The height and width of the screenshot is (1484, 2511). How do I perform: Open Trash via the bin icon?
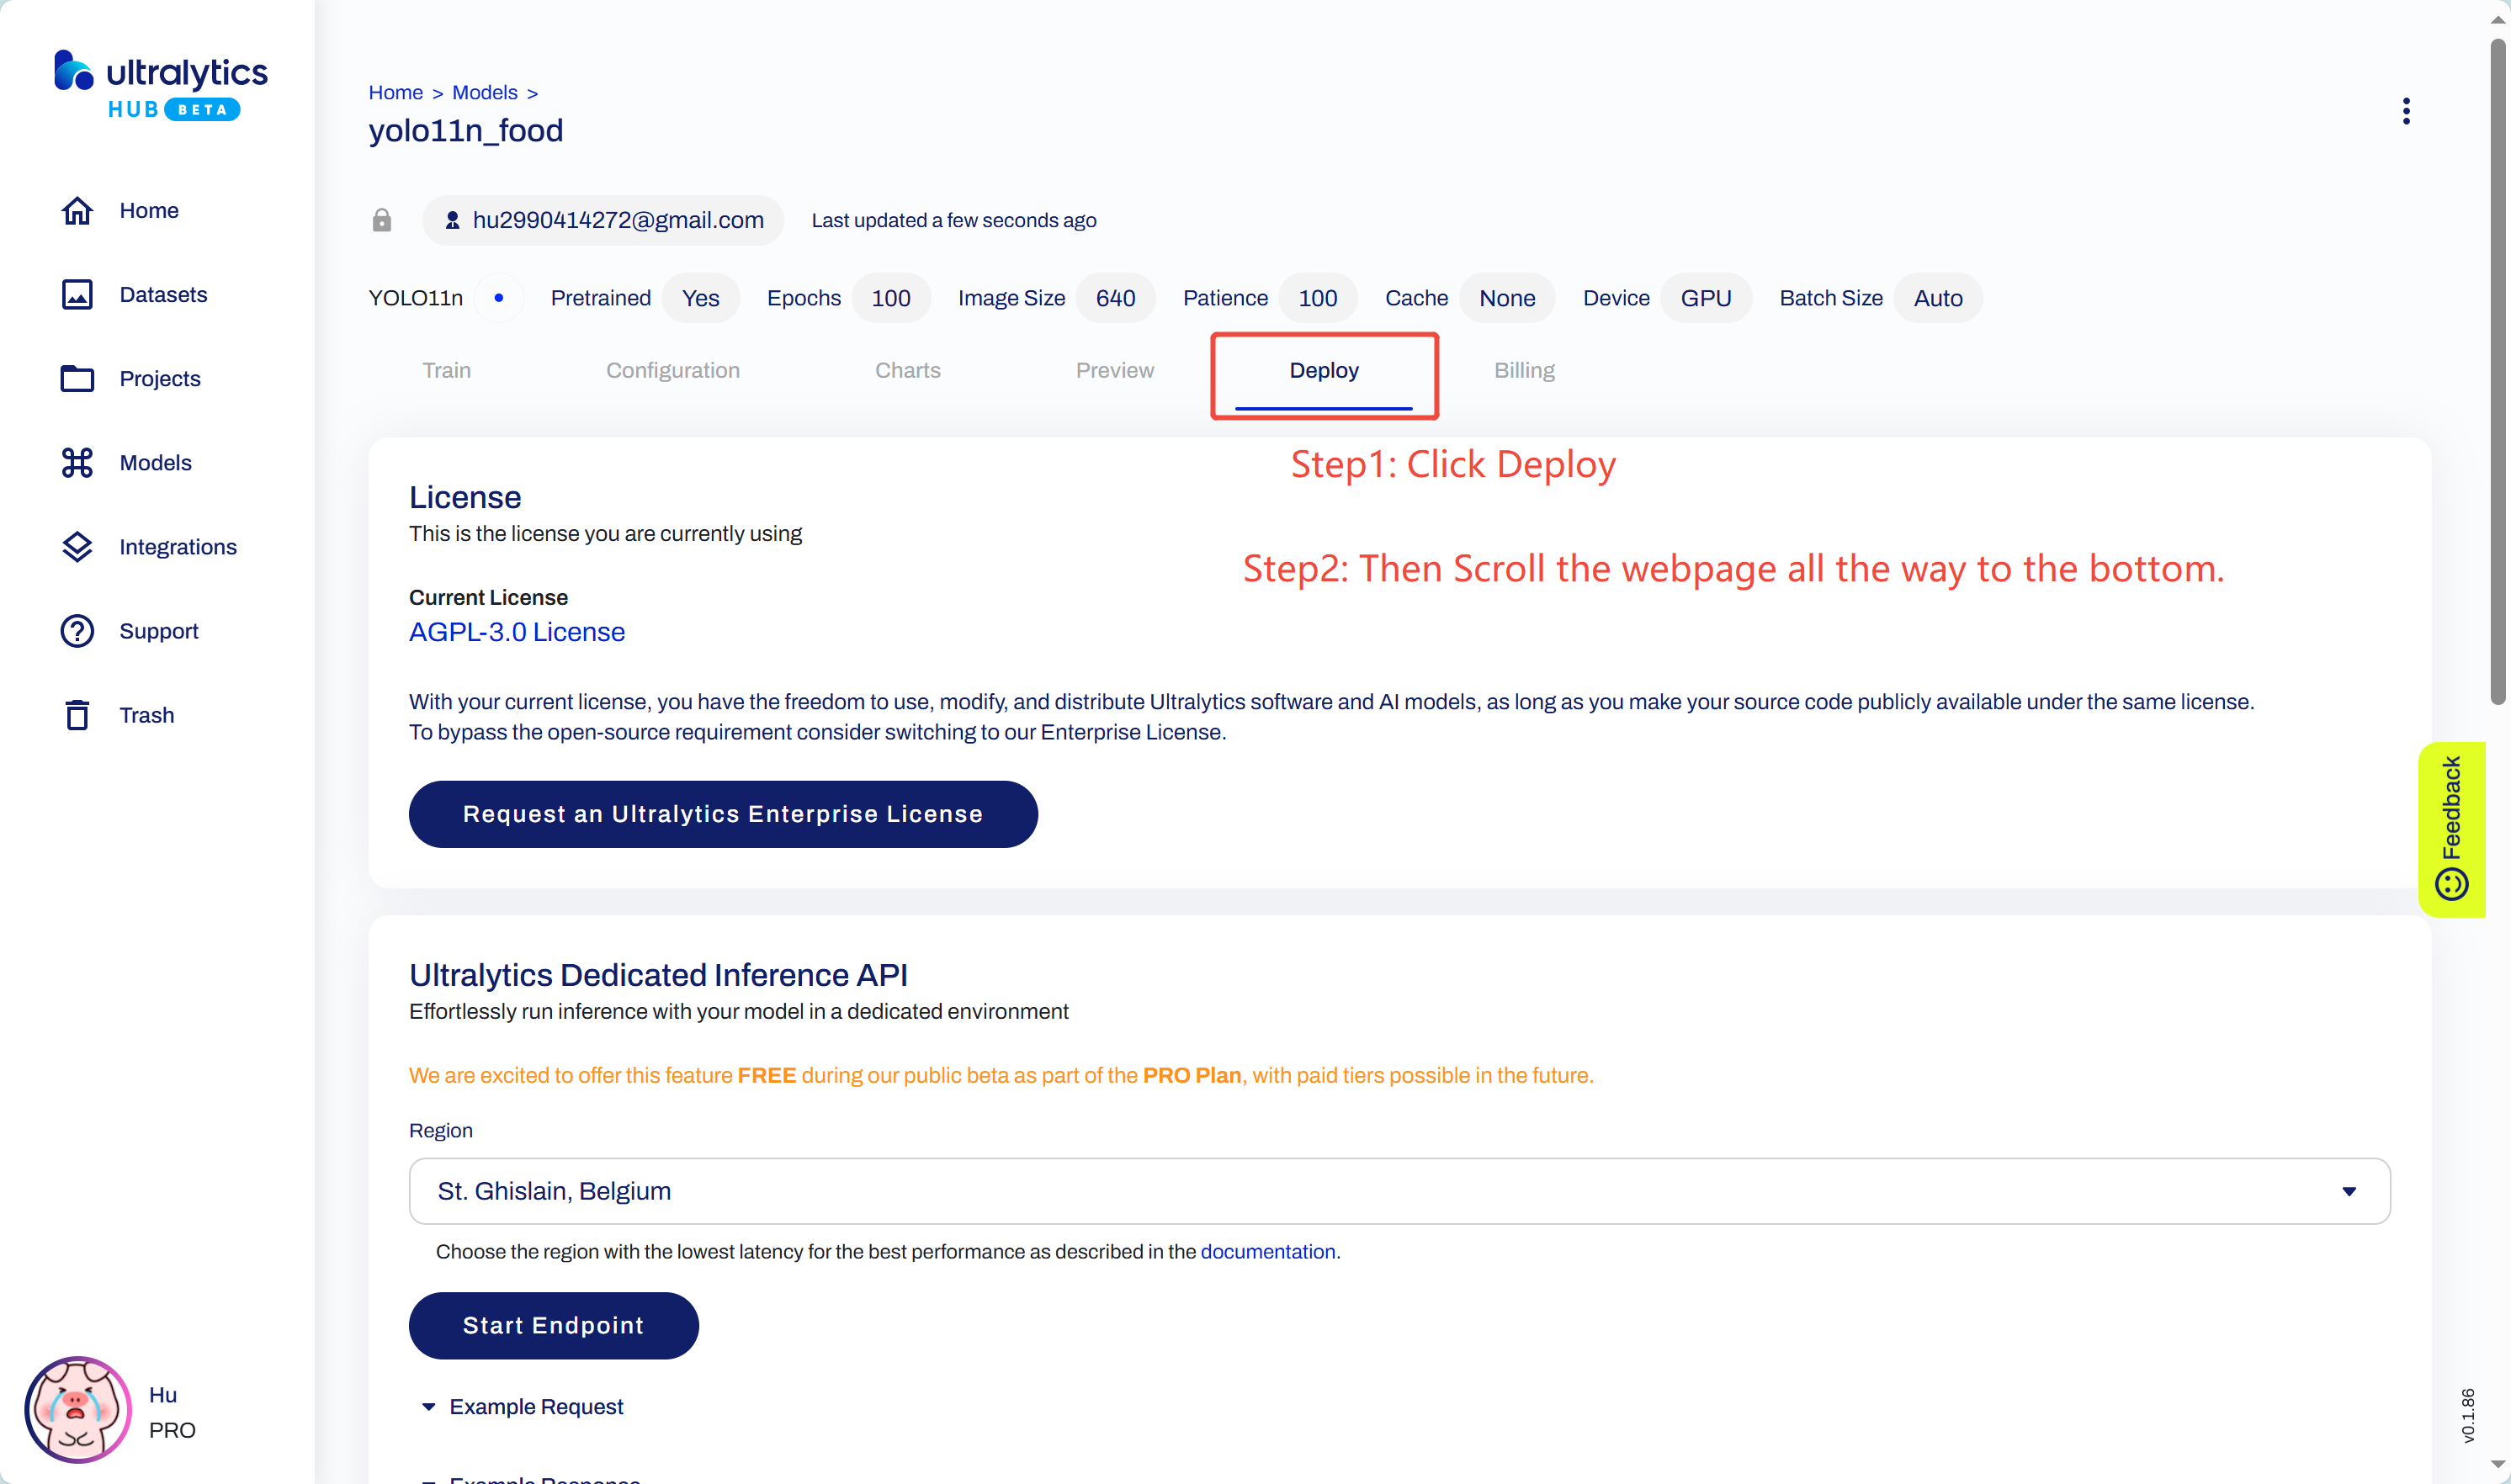(x=77, y=715)
